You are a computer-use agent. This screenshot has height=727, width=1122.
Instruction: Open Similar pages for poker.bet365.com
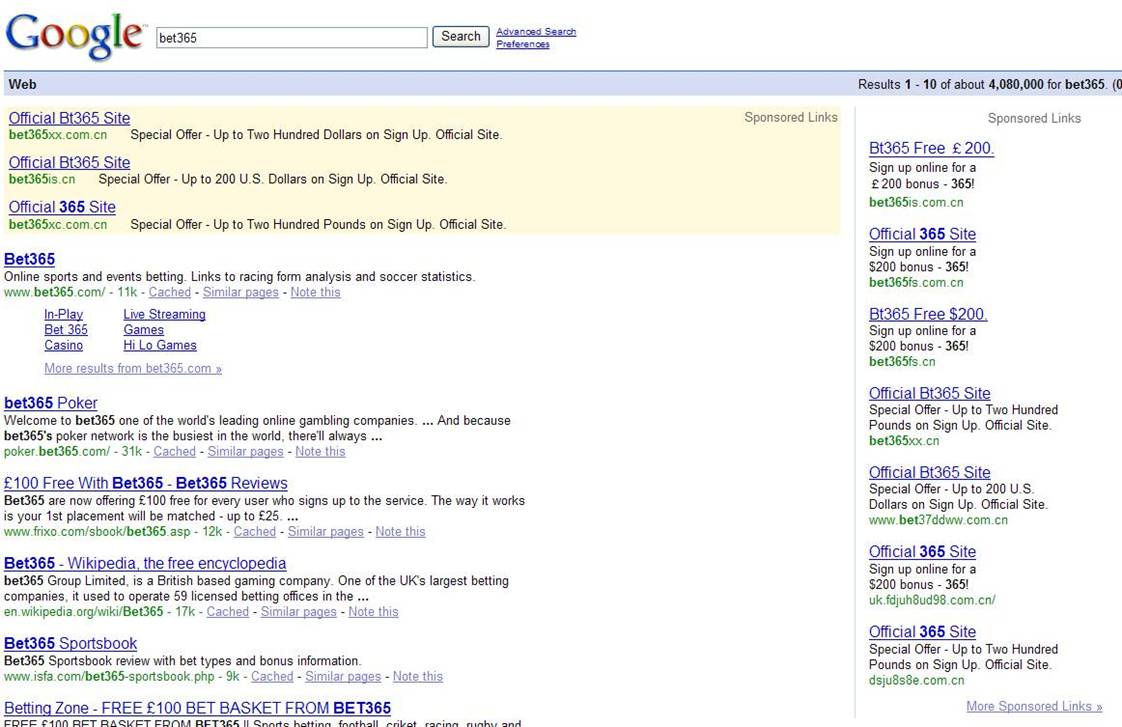[245, 452]
